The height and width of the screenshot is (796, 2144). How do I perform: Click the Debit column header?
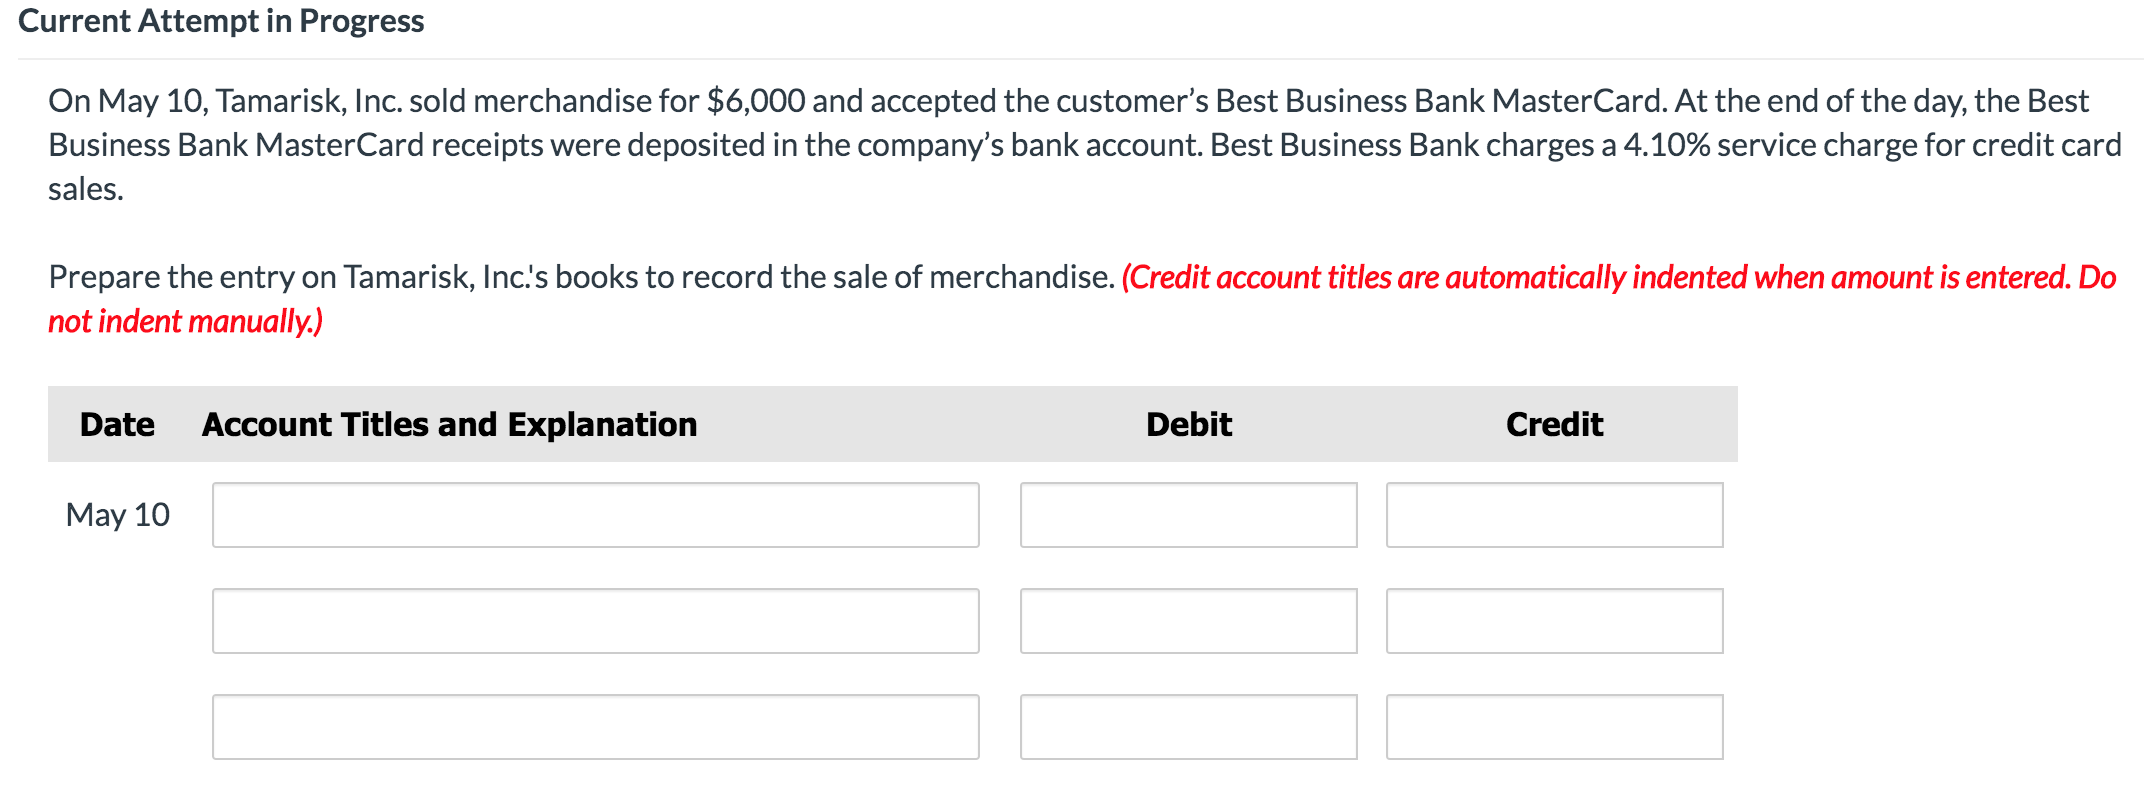tap(1188, 423)
